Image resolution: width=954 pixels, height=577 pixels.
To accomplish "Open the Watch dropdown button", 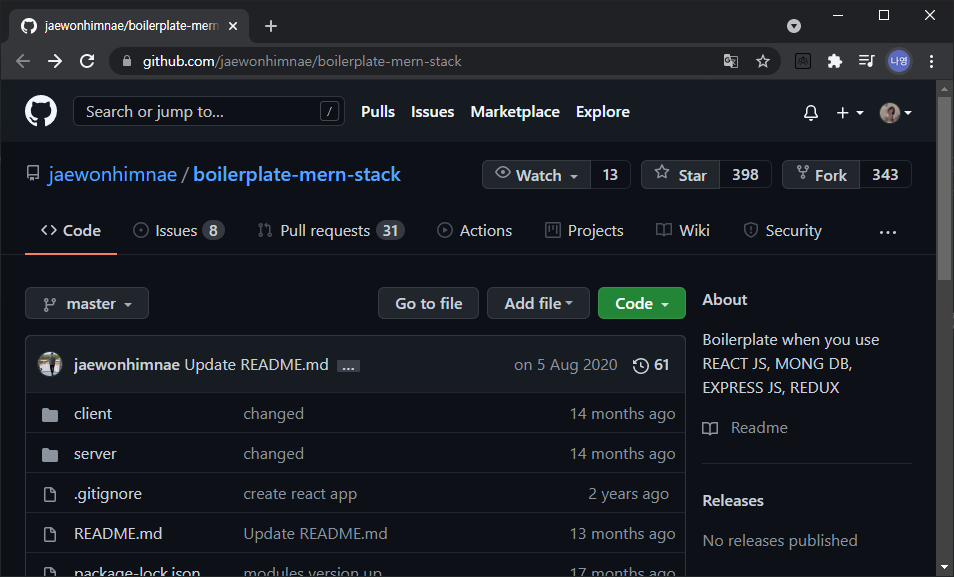I will (536, 175).
